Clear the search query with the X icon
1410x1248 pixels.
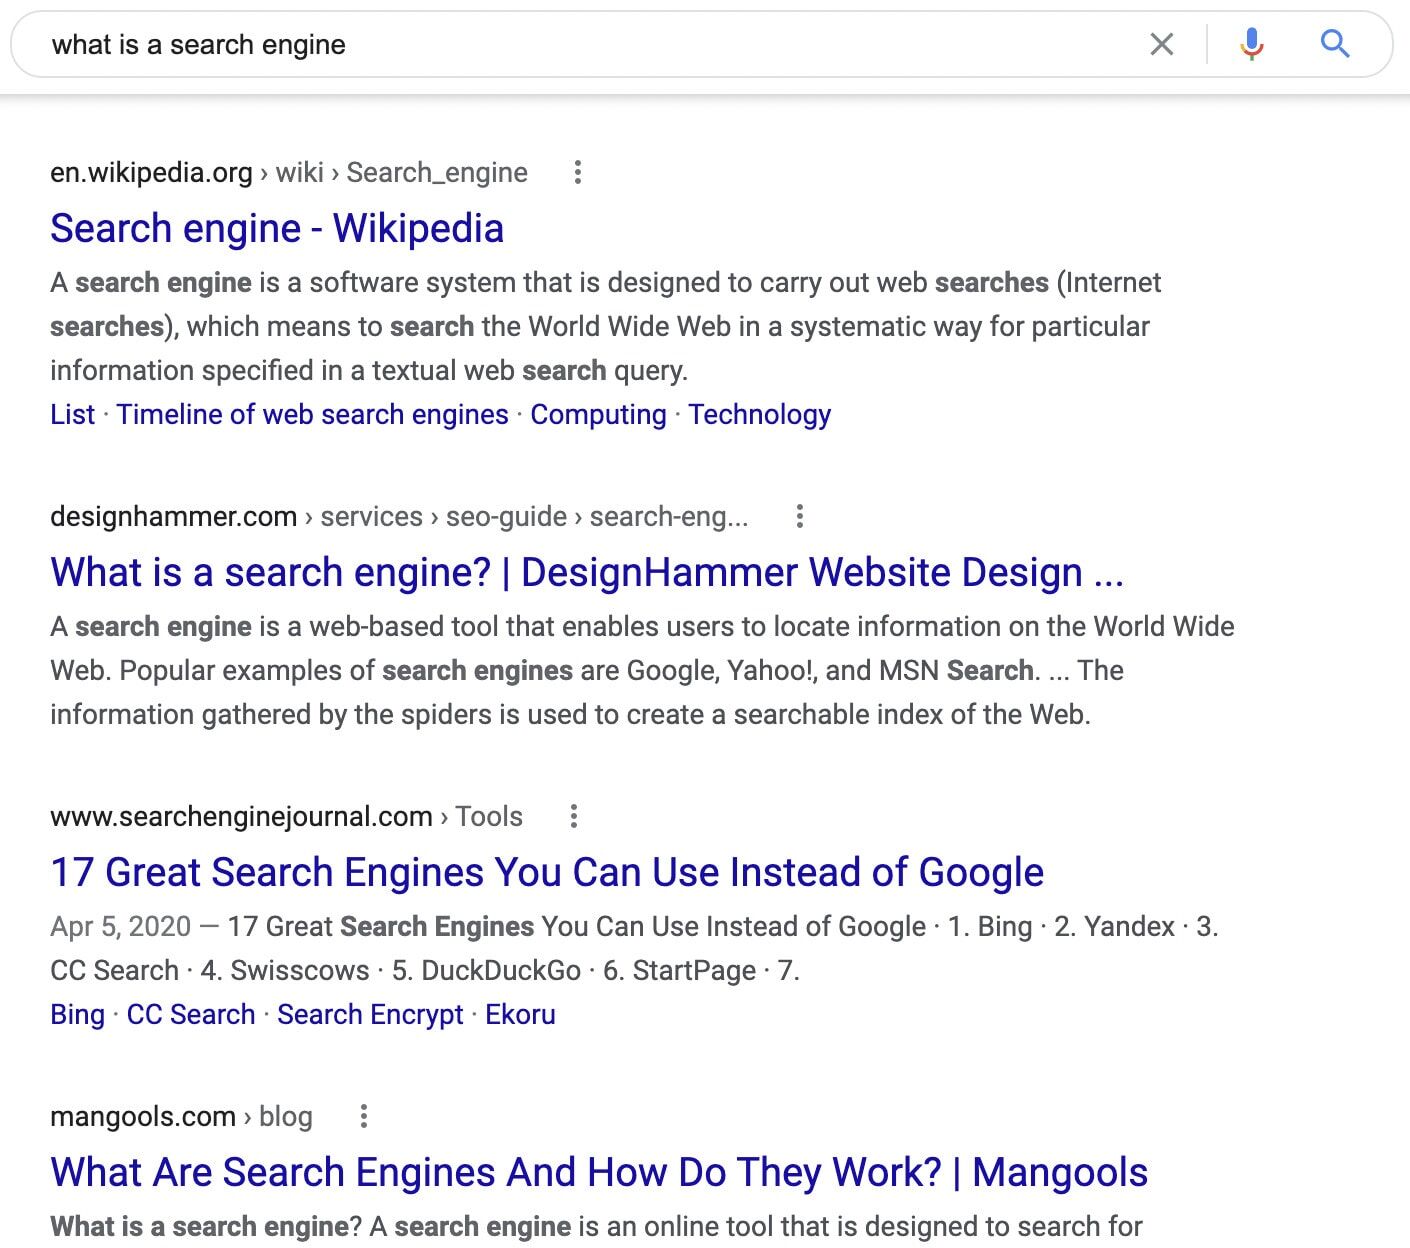[1161, 44]
